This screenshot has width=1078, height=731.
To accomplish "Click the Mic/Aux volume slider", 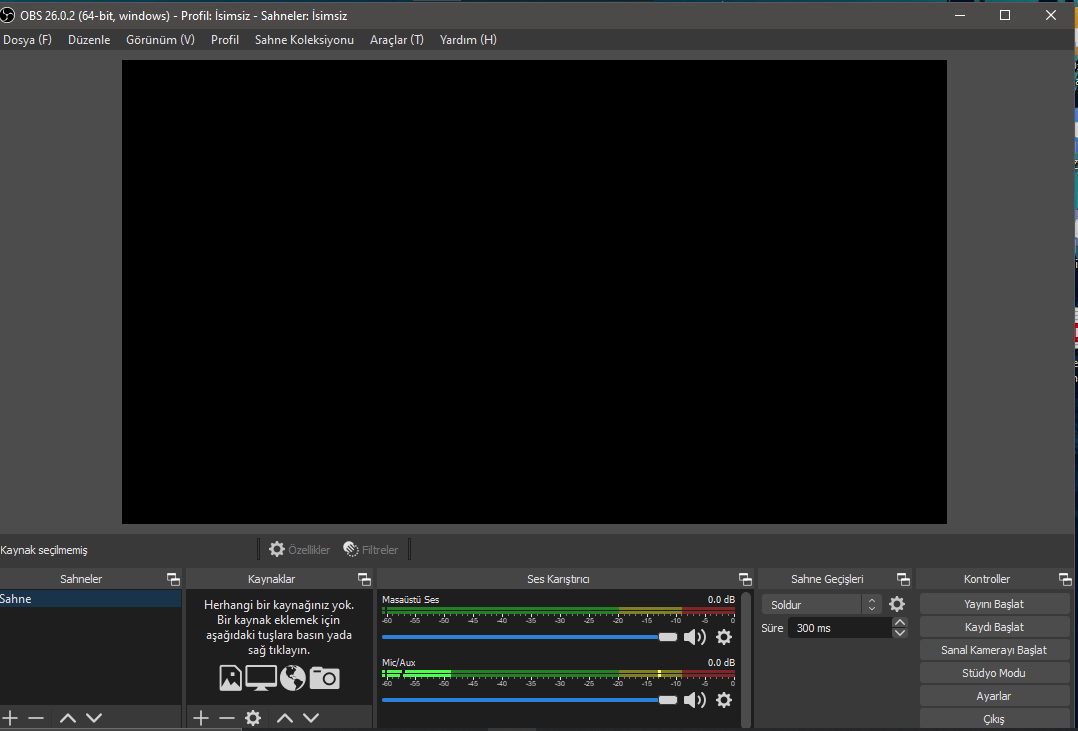I will tap(520, 700).
